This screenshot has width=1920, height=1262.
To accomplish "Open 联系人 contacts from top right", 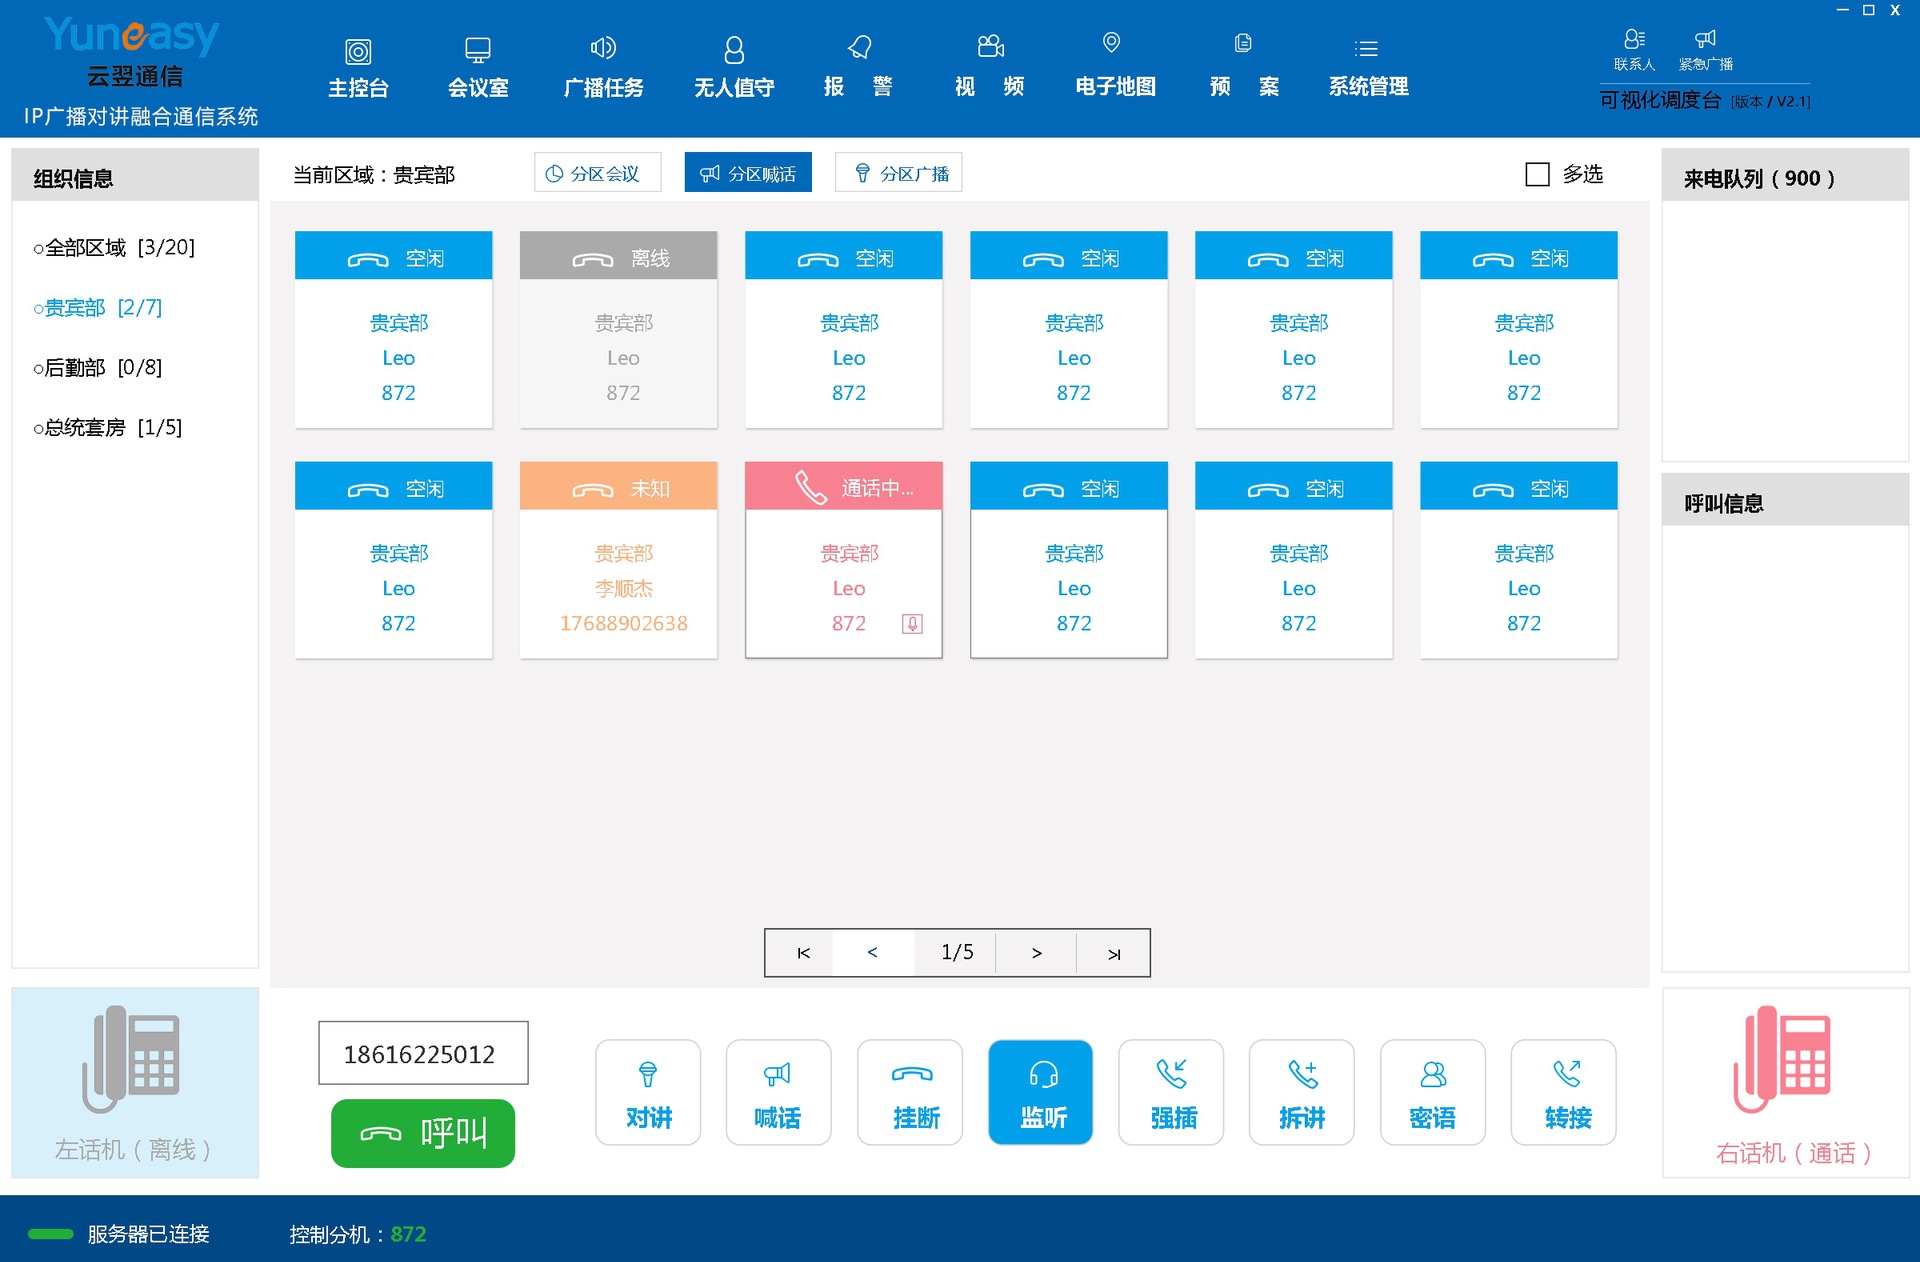I will [x=1632, y=48].
